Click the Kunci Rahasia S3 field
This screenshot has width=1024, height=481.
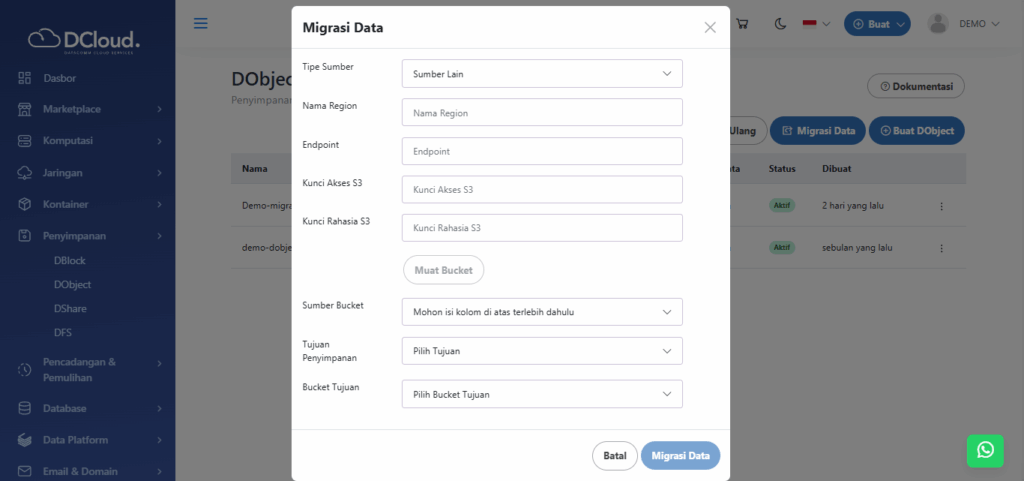(x=541, y=228)
